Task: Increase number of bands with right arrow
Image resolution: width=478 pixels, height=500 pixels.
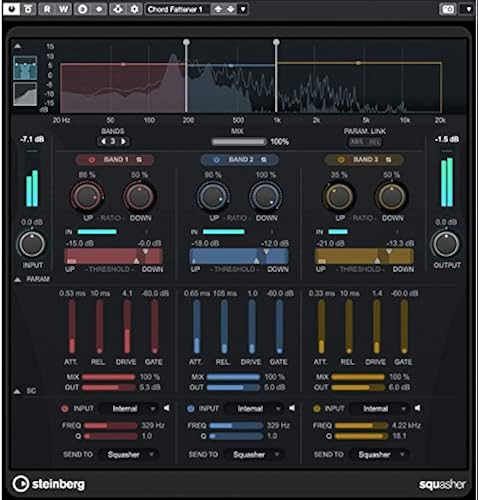Action: pyautogui.click(x=124, y=141)
